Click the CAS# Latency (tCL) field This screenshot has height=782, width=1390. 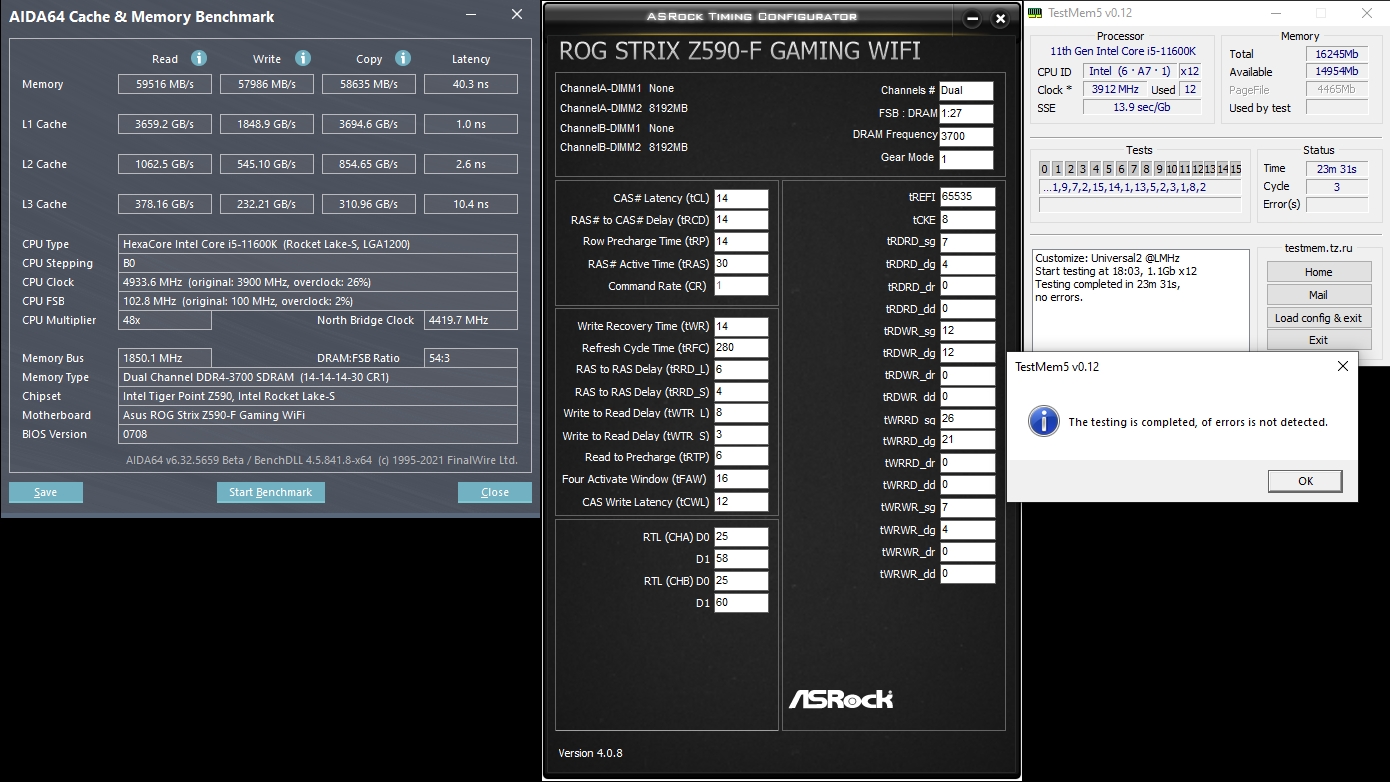pos(741,198)
